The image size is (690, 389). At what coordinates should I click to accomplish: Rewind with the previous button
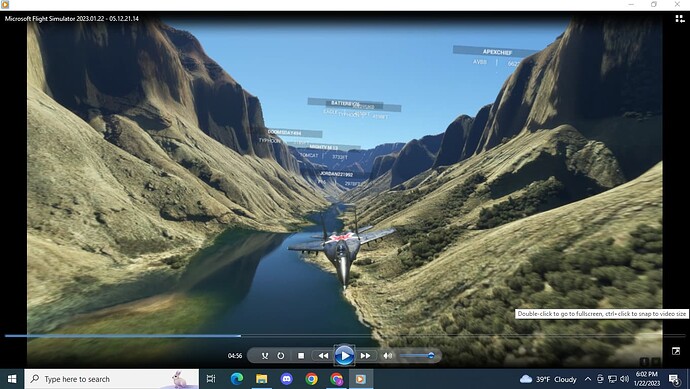pyautogui.click(x=323, y=356)
